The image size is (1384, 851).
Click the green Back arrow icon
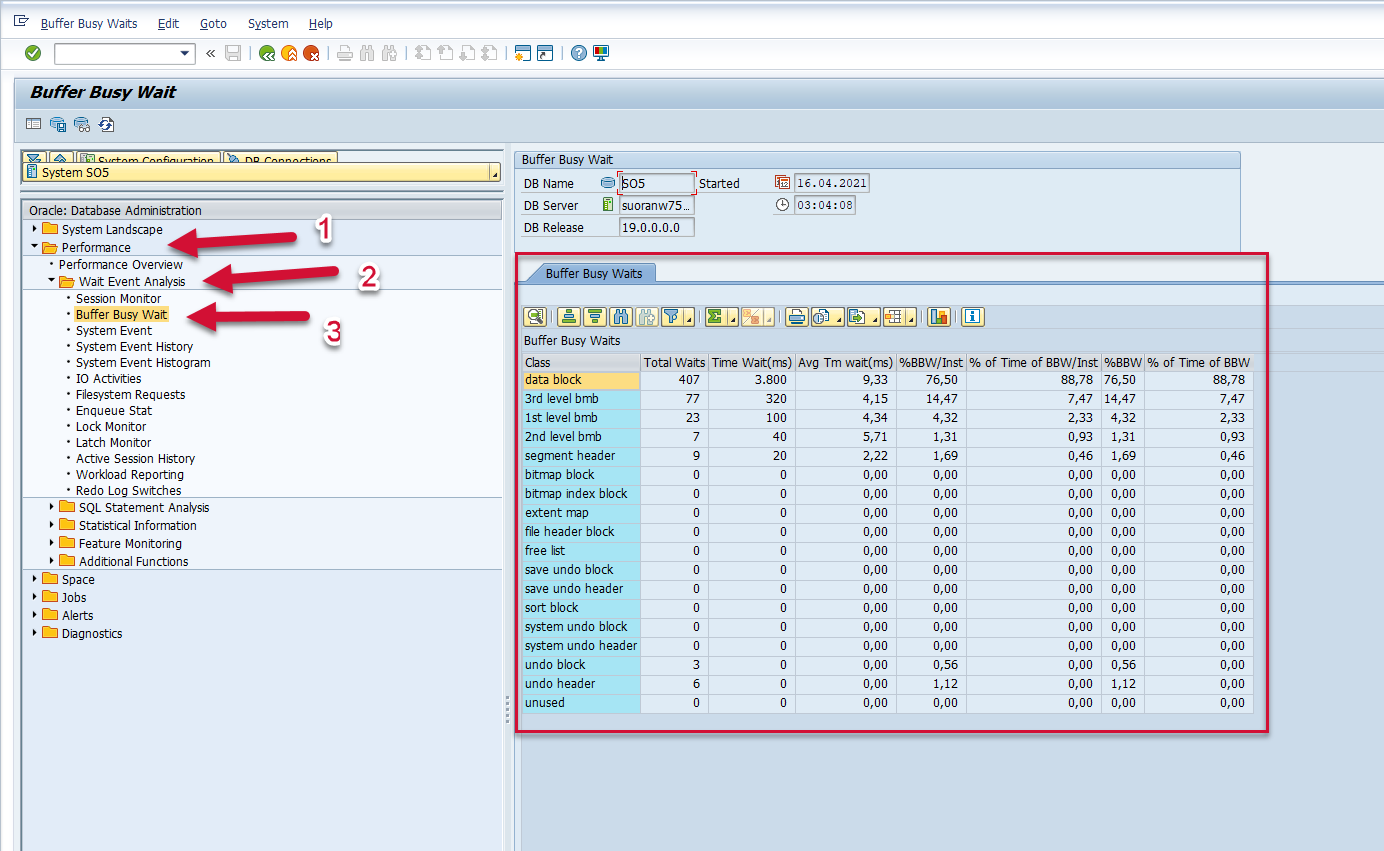coord(267,53)
